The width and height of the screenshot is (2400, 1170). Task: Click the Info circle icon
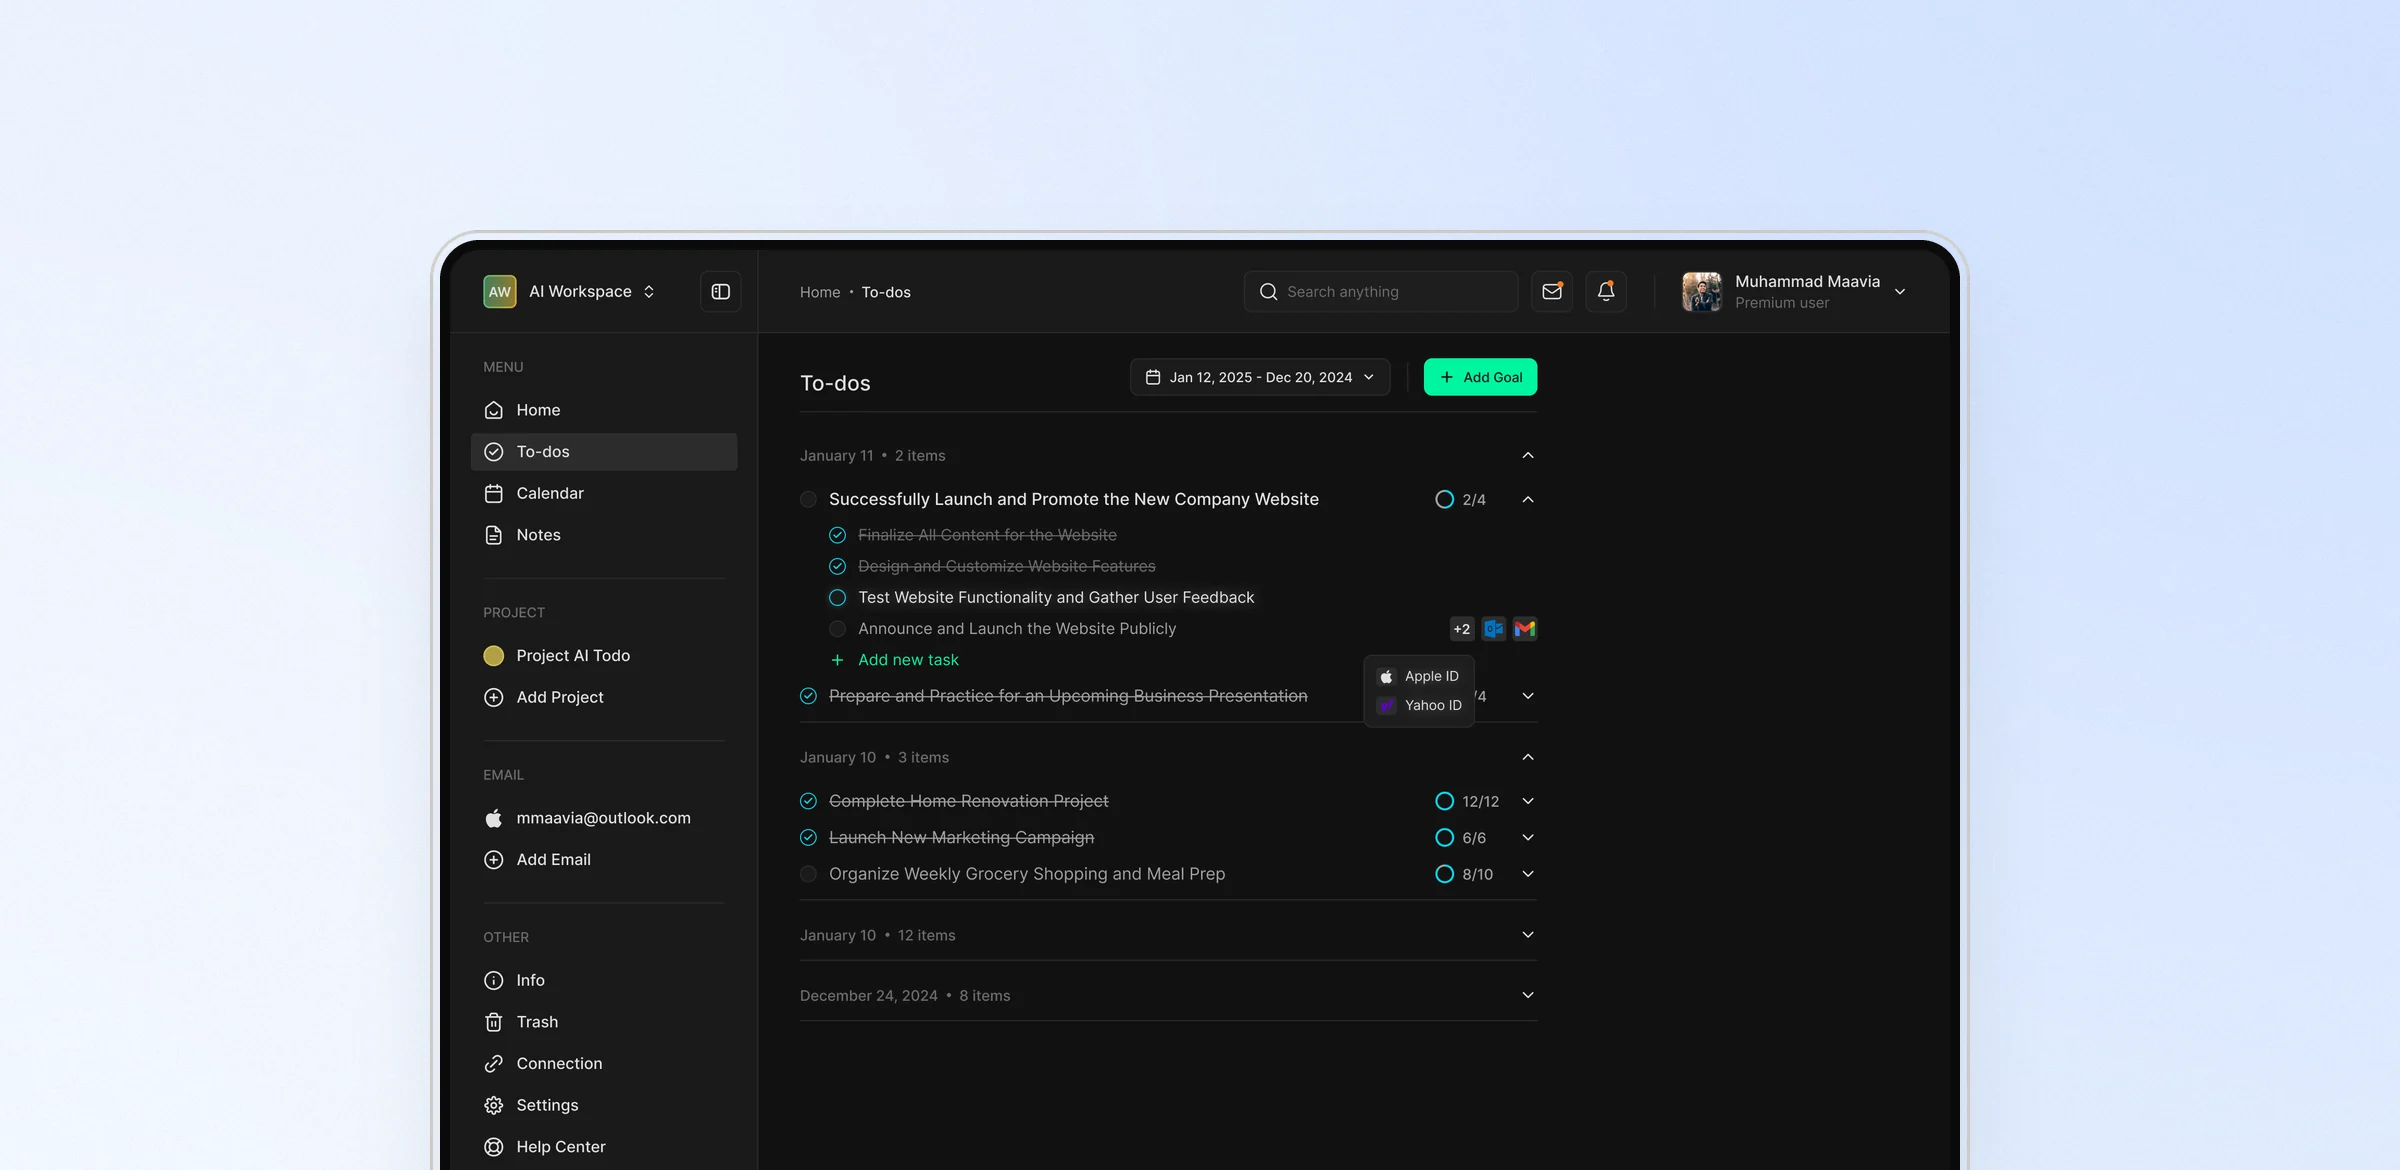point(493,980)
